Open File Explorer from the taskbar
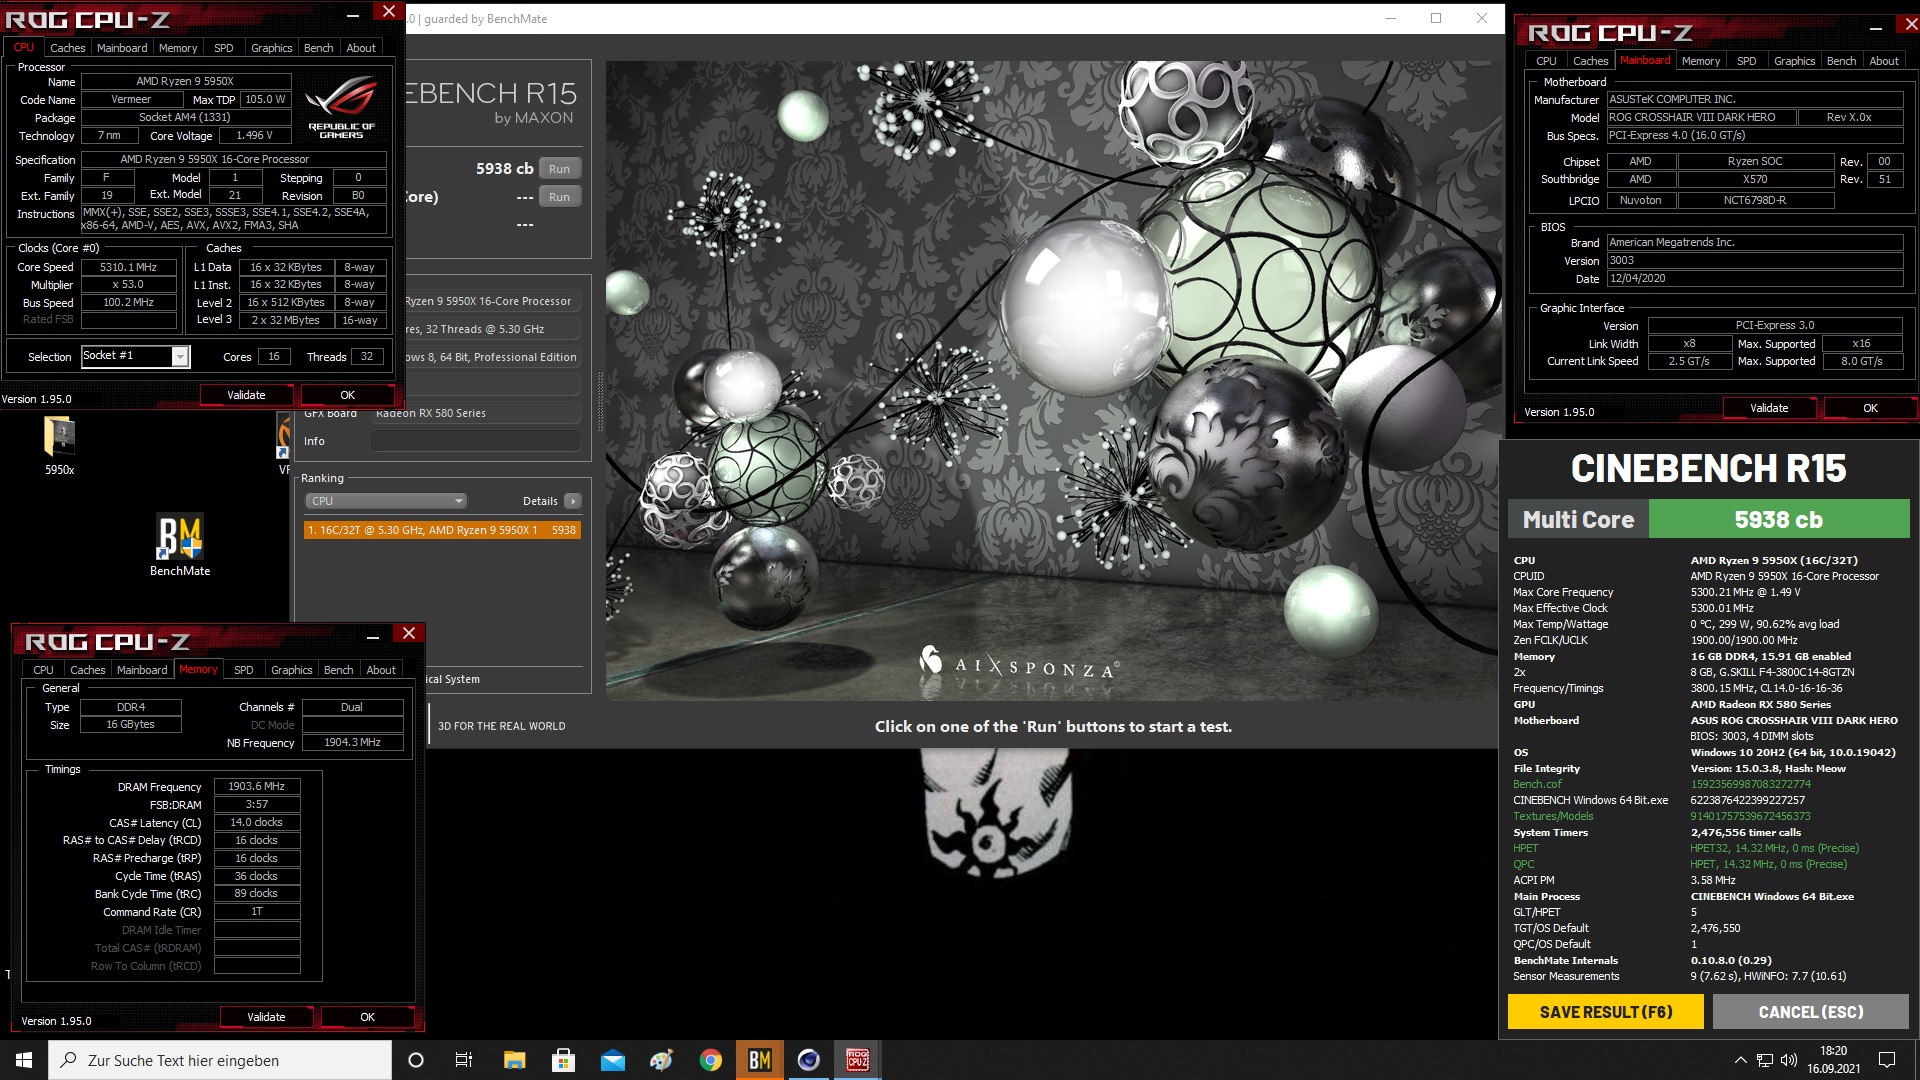Screen dimensions: 1920x1080 (514, 1060)
